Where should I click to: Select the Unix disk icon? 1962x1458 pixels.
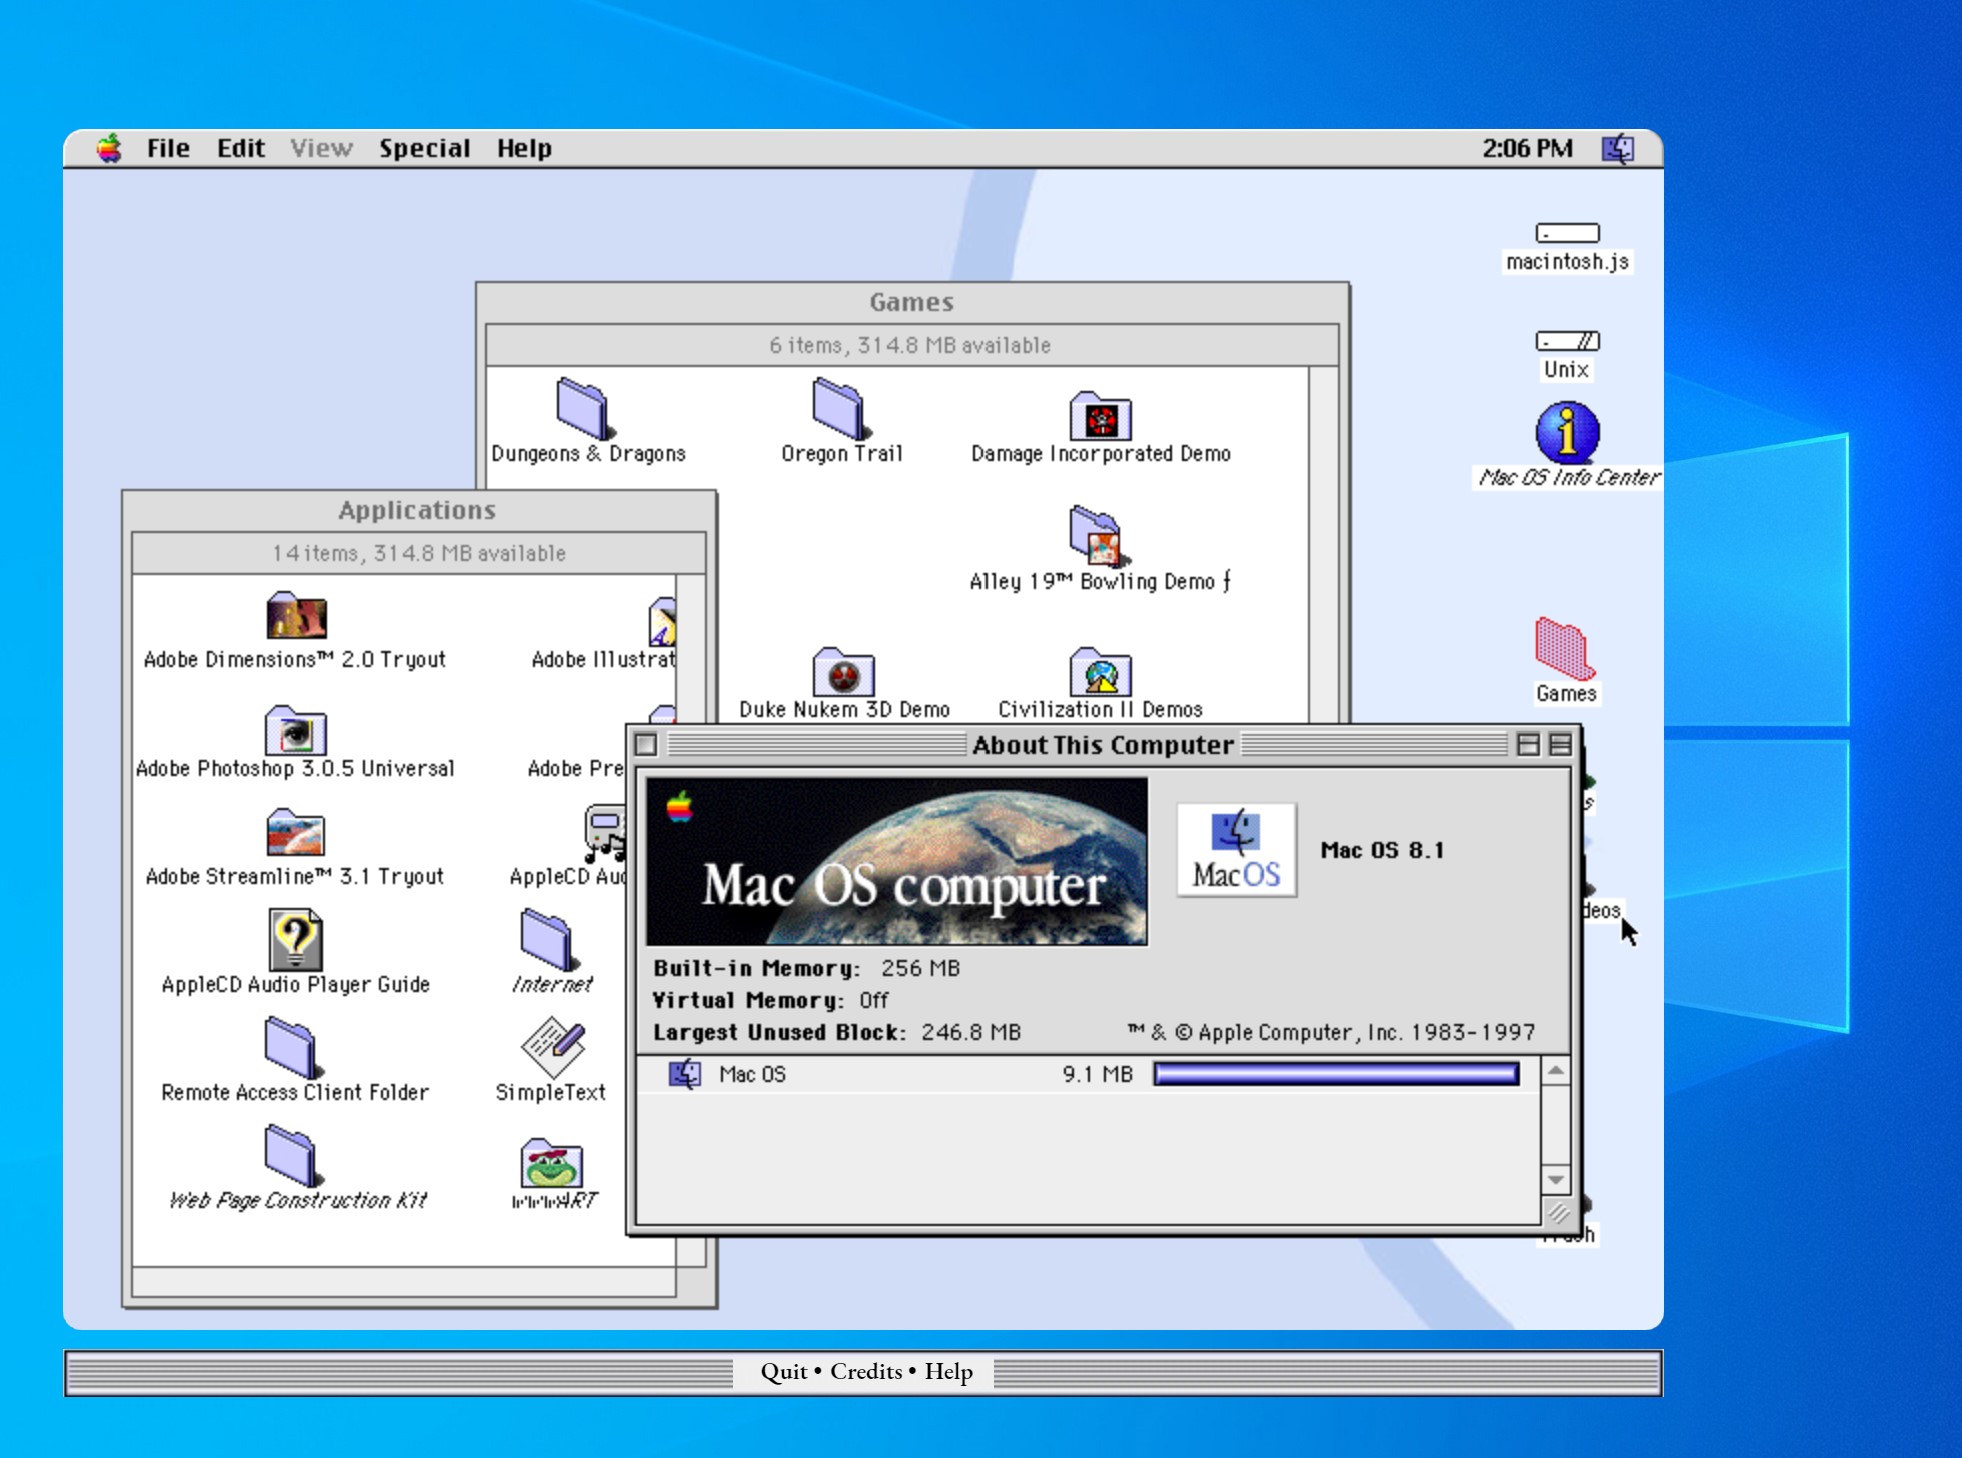1567,341
